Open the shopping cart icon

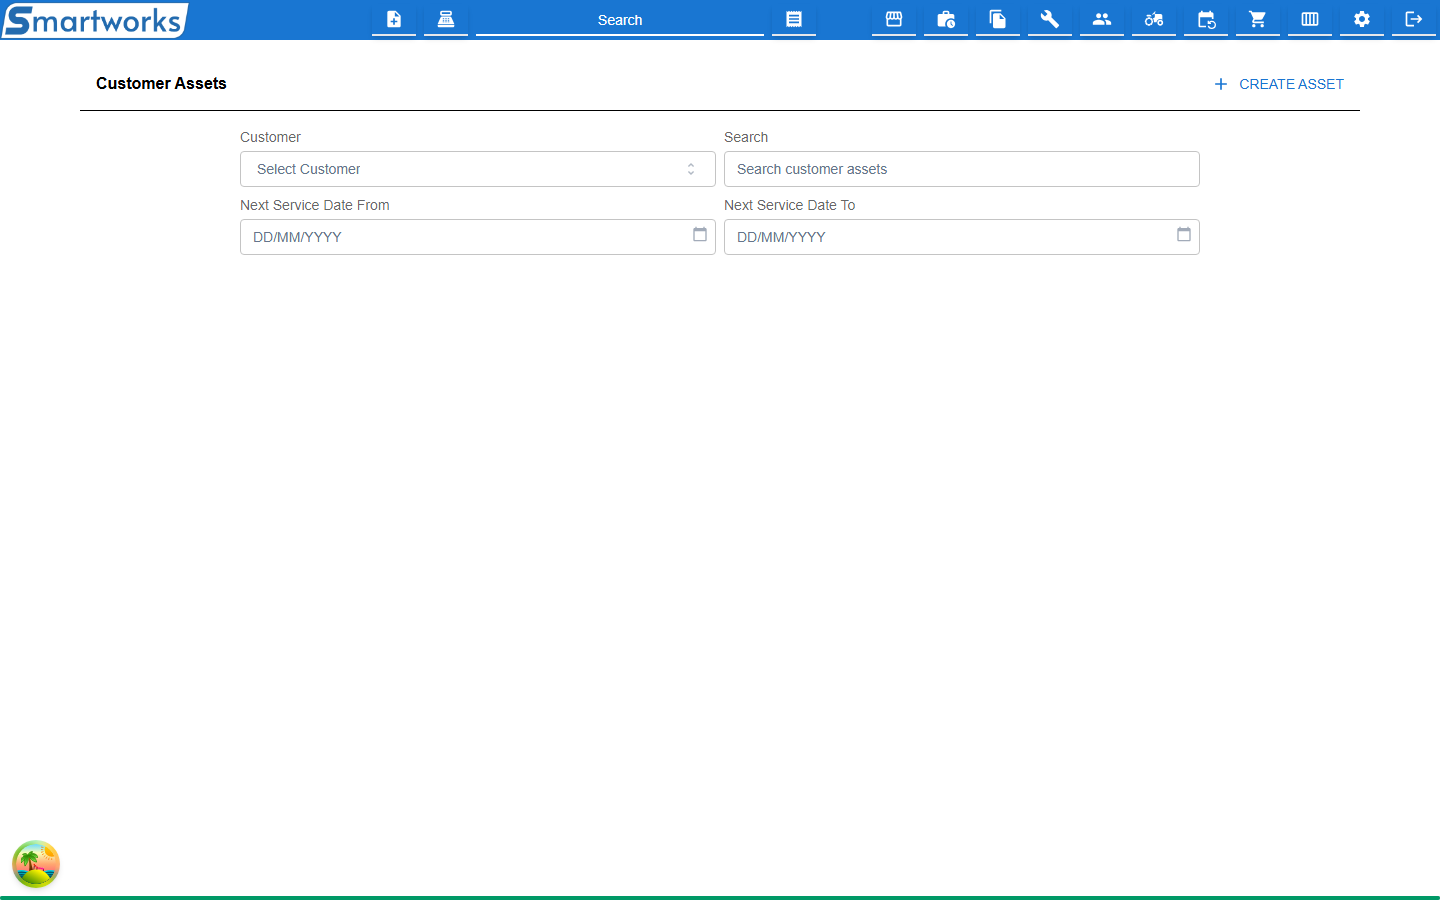click(x=1258, y=19)
